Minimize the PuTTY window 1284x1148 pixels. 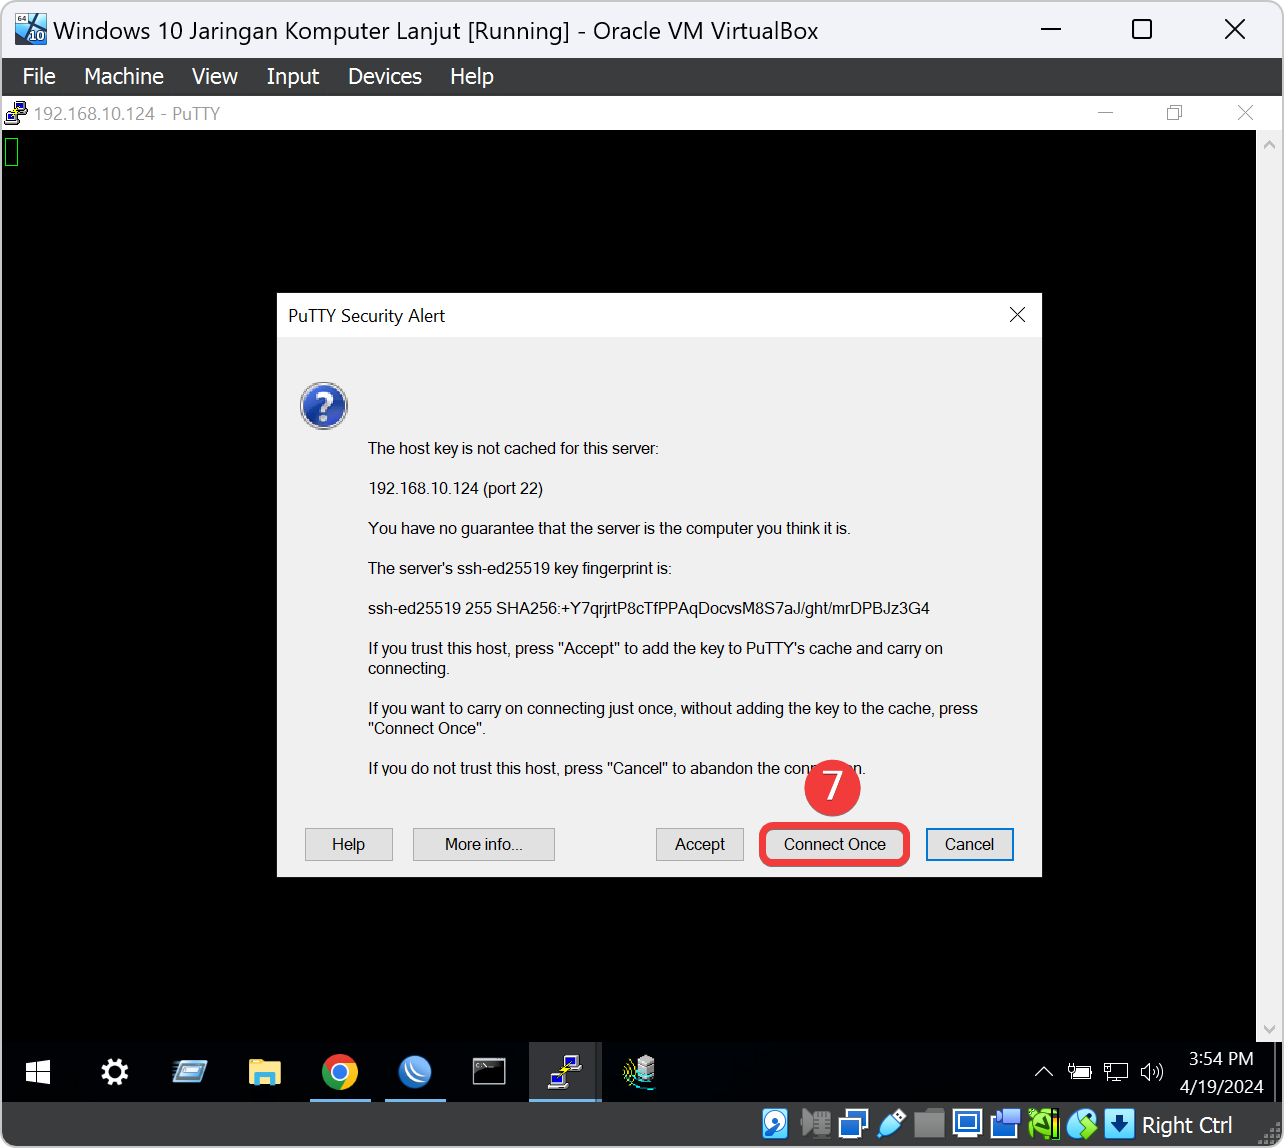(1105, 113)
